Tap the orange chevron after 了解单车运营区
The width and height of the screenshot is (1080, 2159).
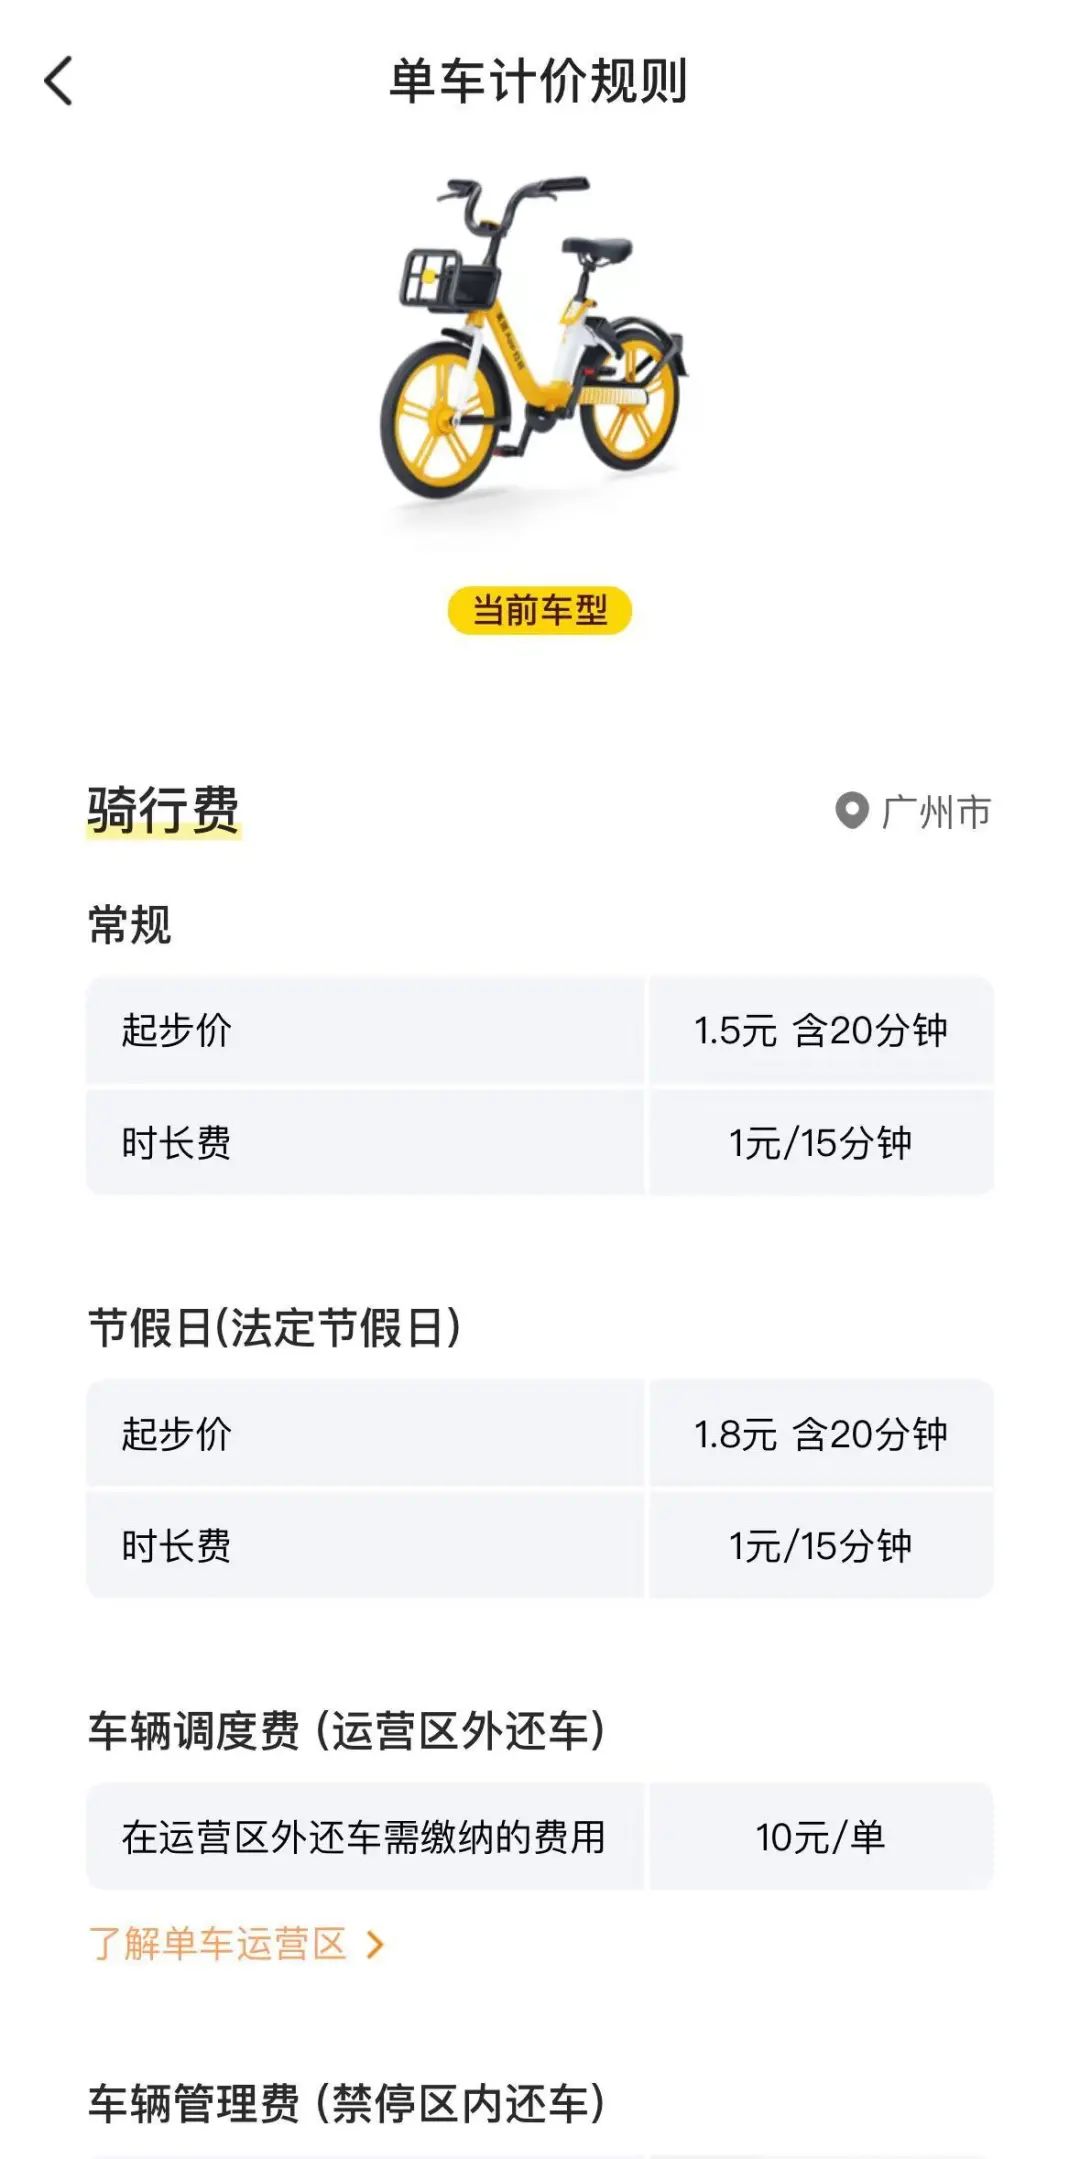[x=375, y=1945]
